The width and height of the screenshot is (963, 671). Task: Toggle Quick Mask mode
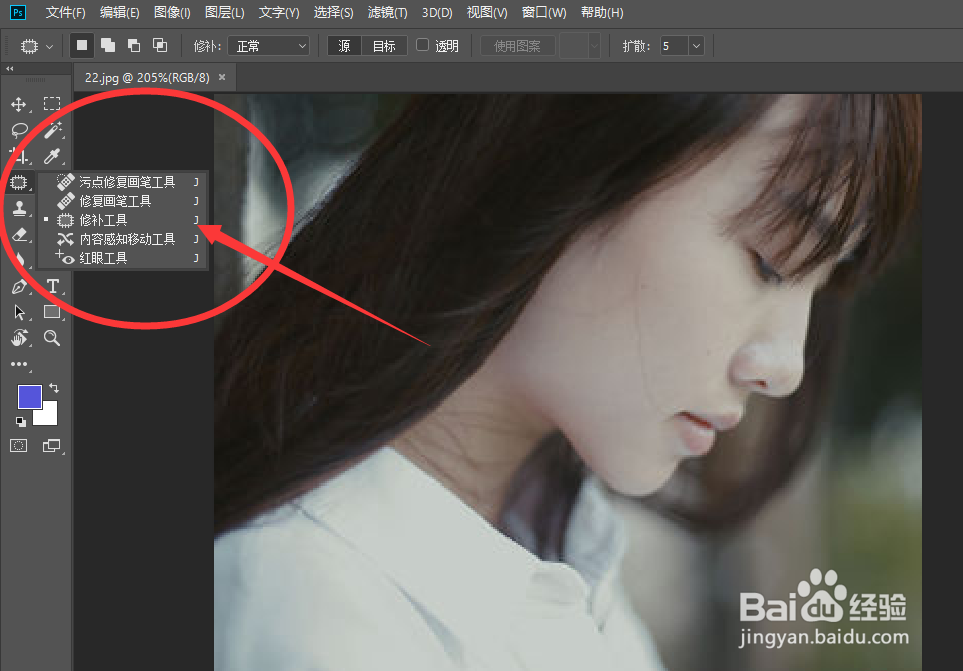[19, 446]
